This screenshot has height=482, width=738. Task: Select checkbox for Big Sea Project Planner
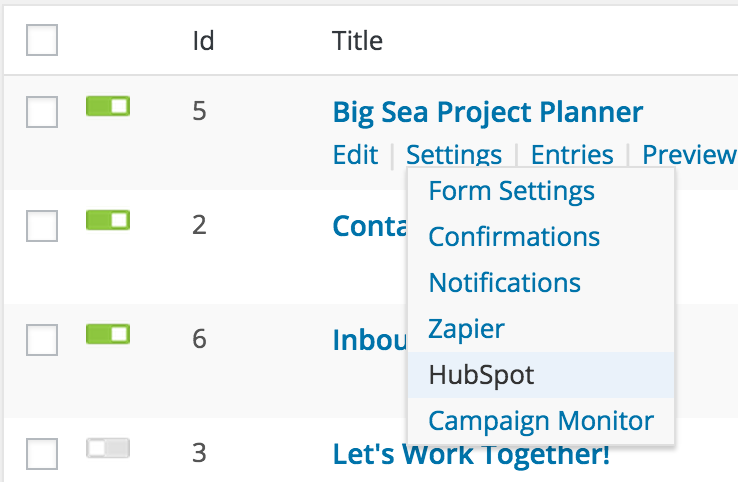coord(41,112)
